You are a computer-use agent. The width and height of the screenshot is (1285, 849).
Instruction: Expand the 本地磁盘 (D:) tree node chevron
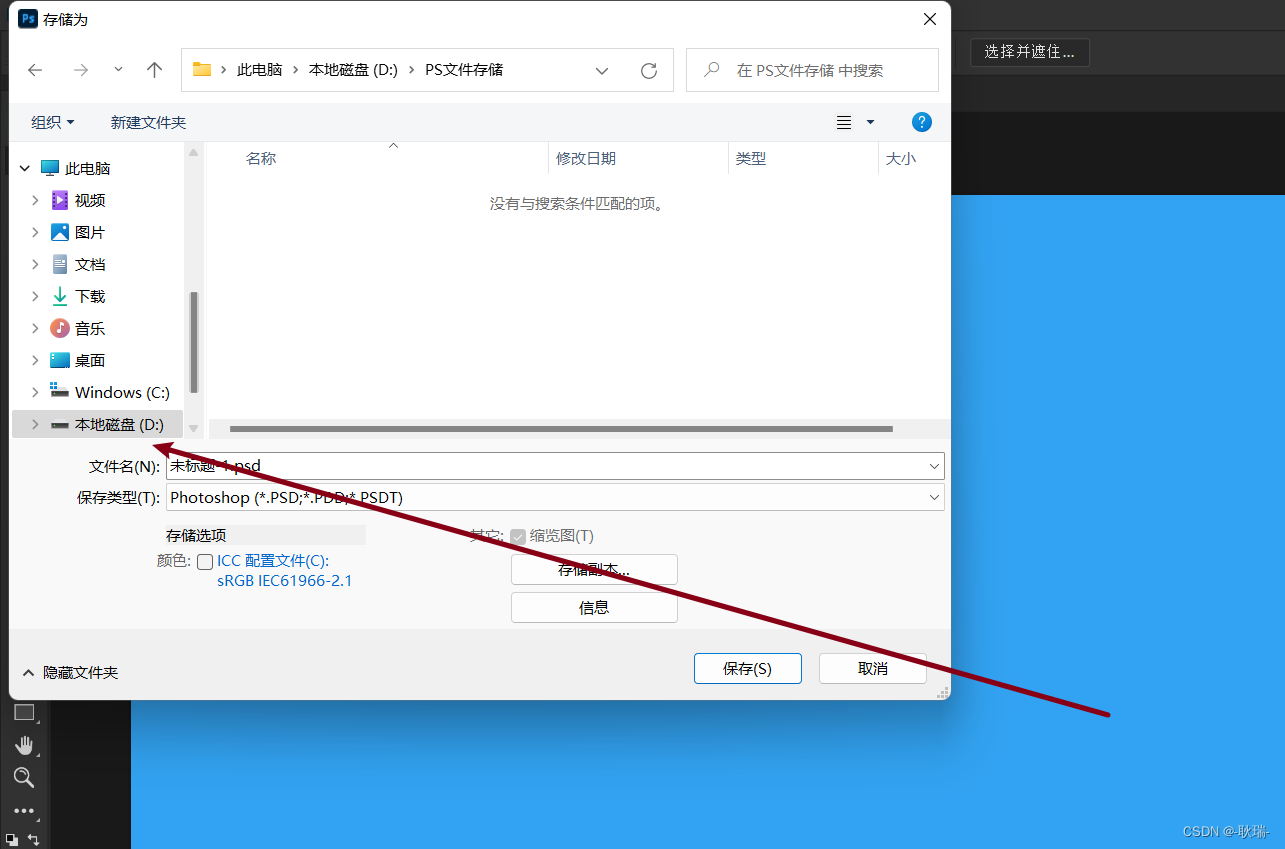coord(35,424)
